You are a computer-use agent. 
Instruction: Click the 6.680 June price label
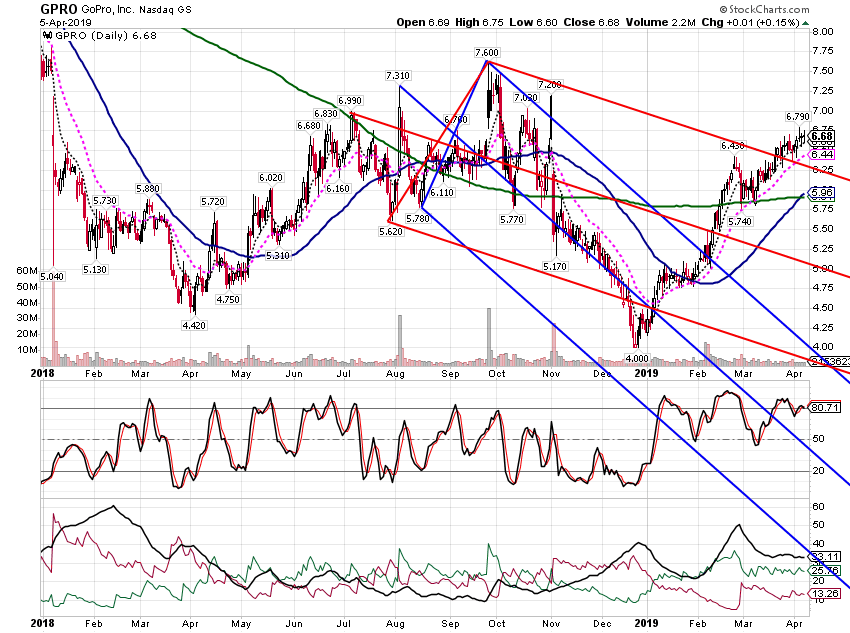[309, 126]
